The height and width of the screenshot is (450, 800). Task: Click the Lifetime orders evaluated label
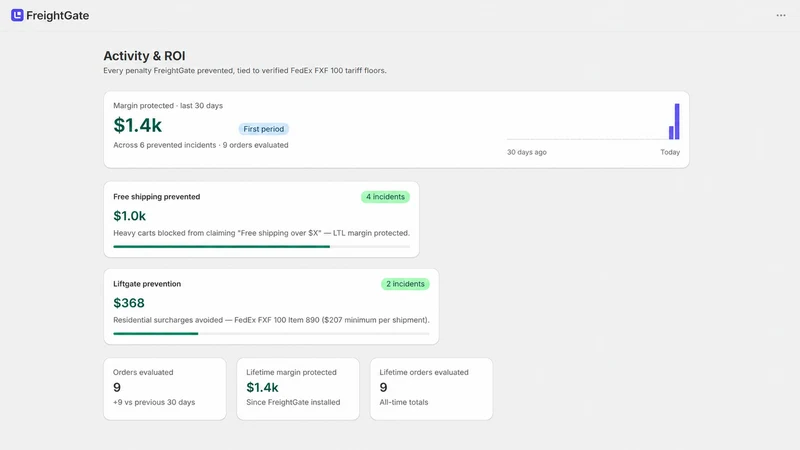(x=423, y=372)
